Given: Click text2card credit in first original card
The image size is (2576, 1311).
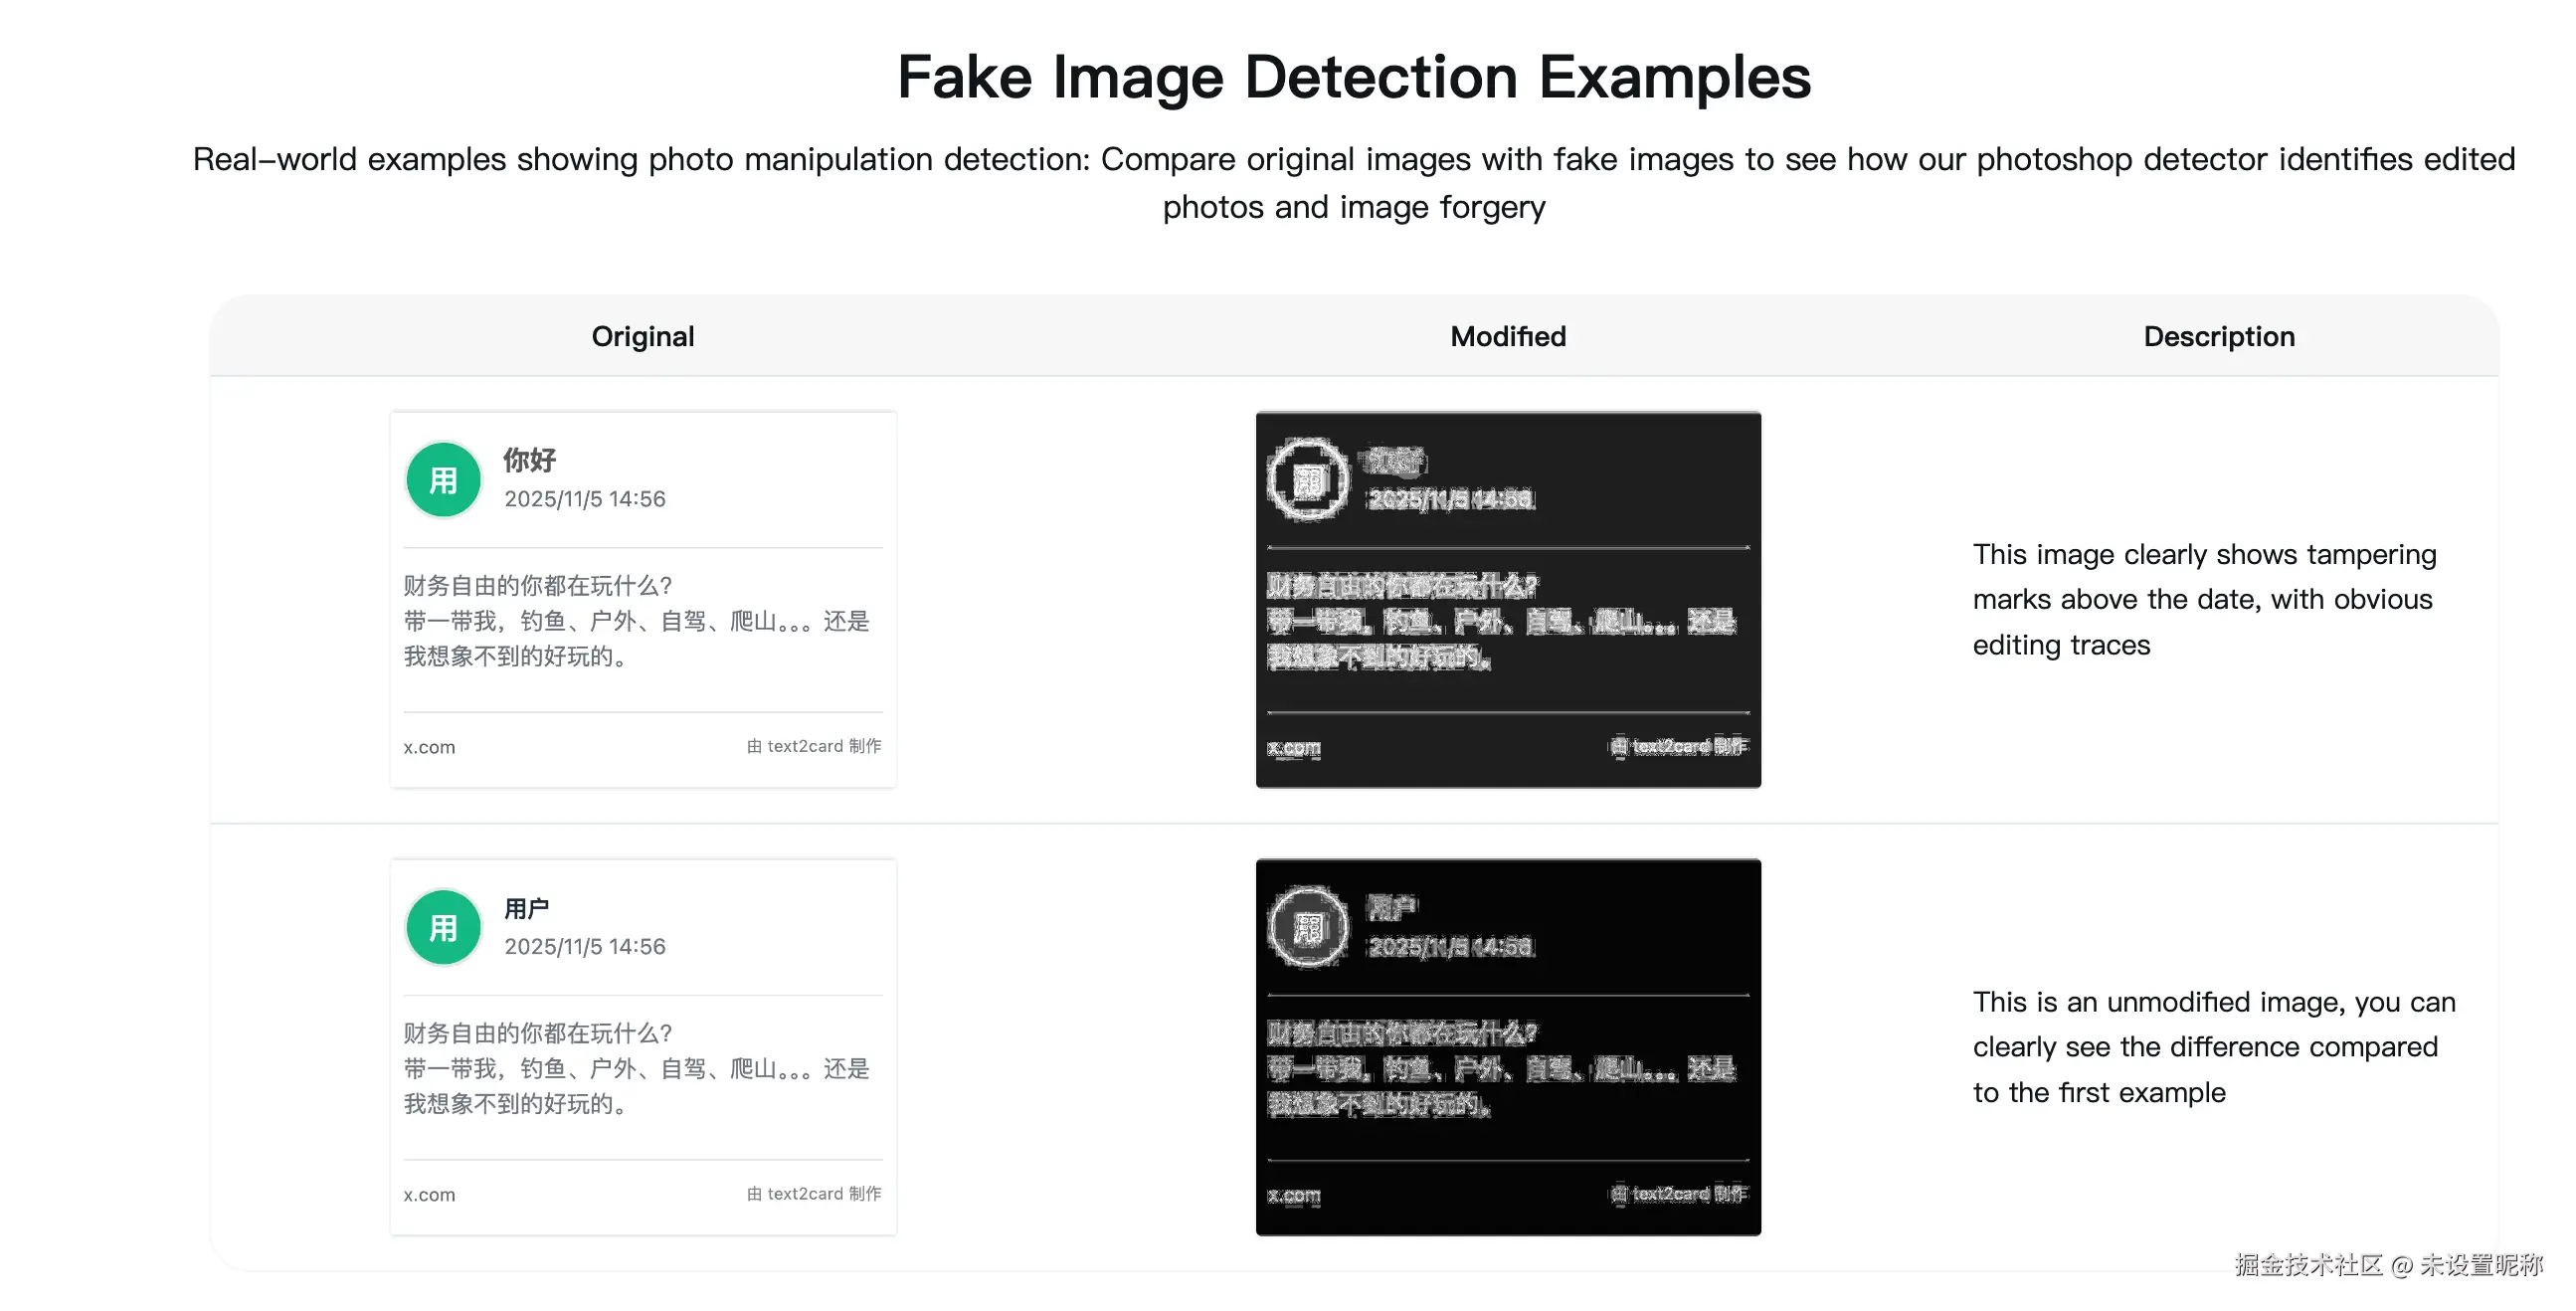Looking at the screenshot, I should 814,746.
